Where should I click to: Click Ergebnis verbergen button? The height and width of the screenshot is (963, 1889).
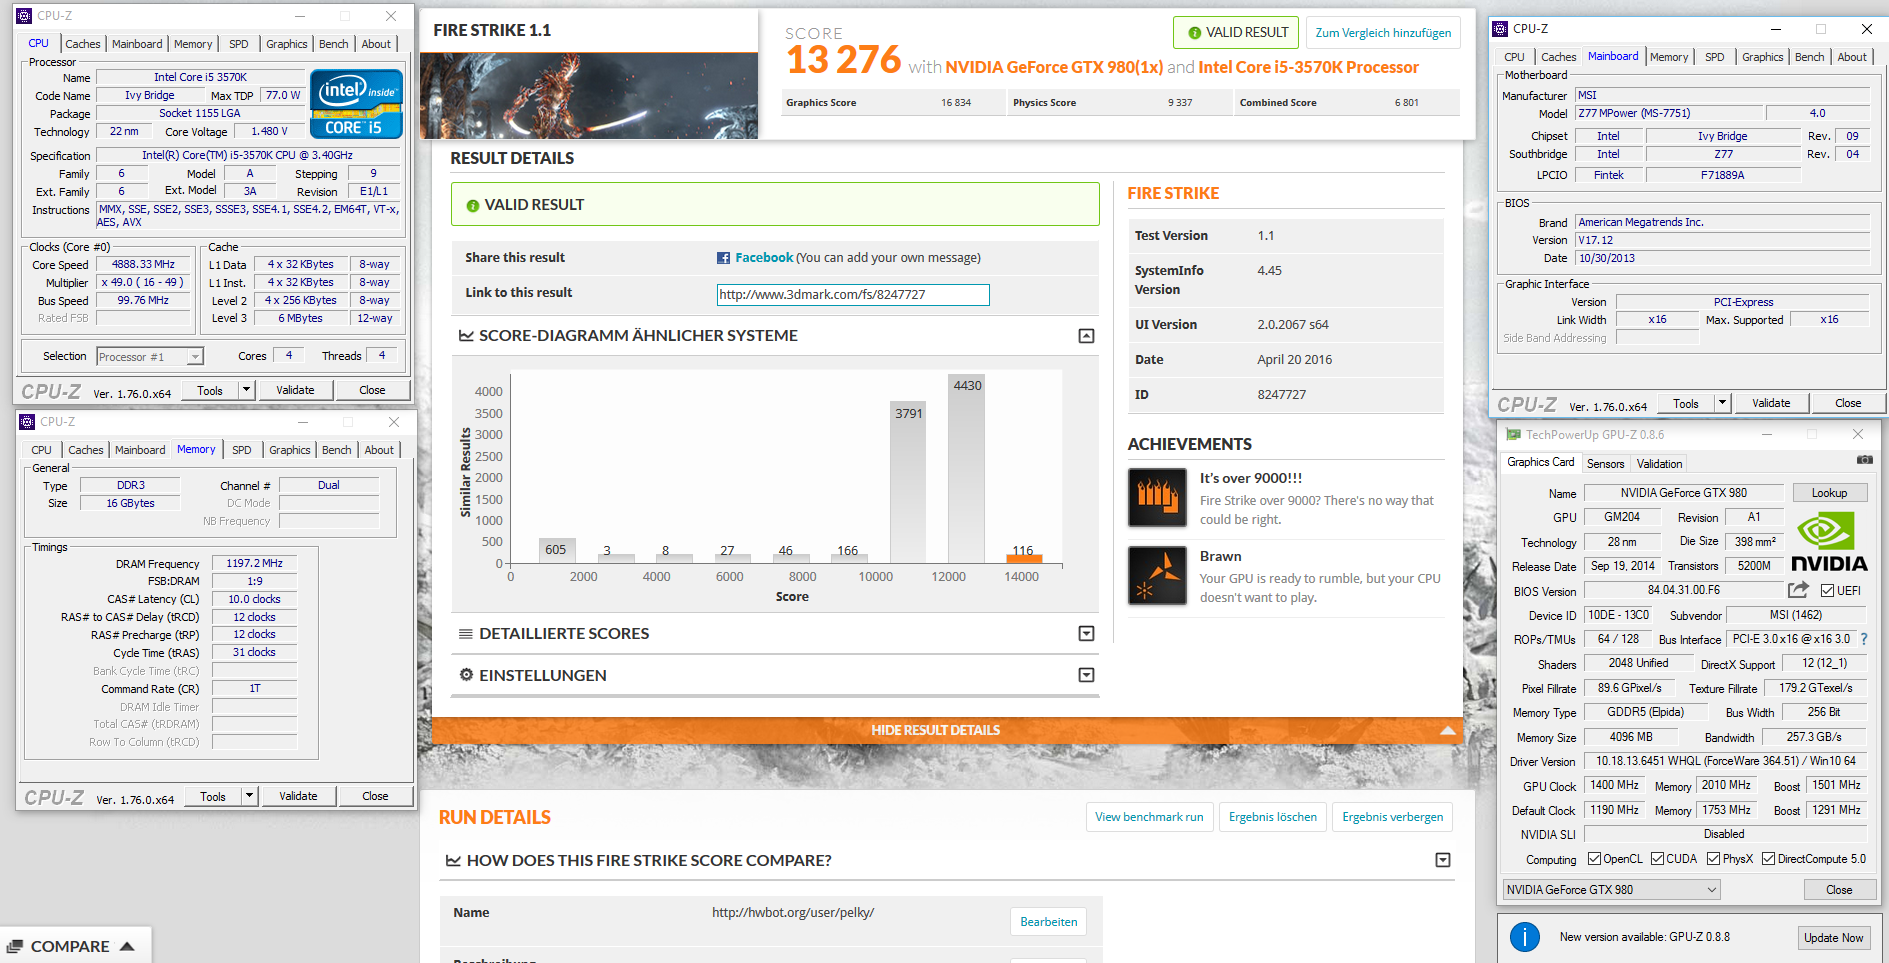pos(1392,817)
